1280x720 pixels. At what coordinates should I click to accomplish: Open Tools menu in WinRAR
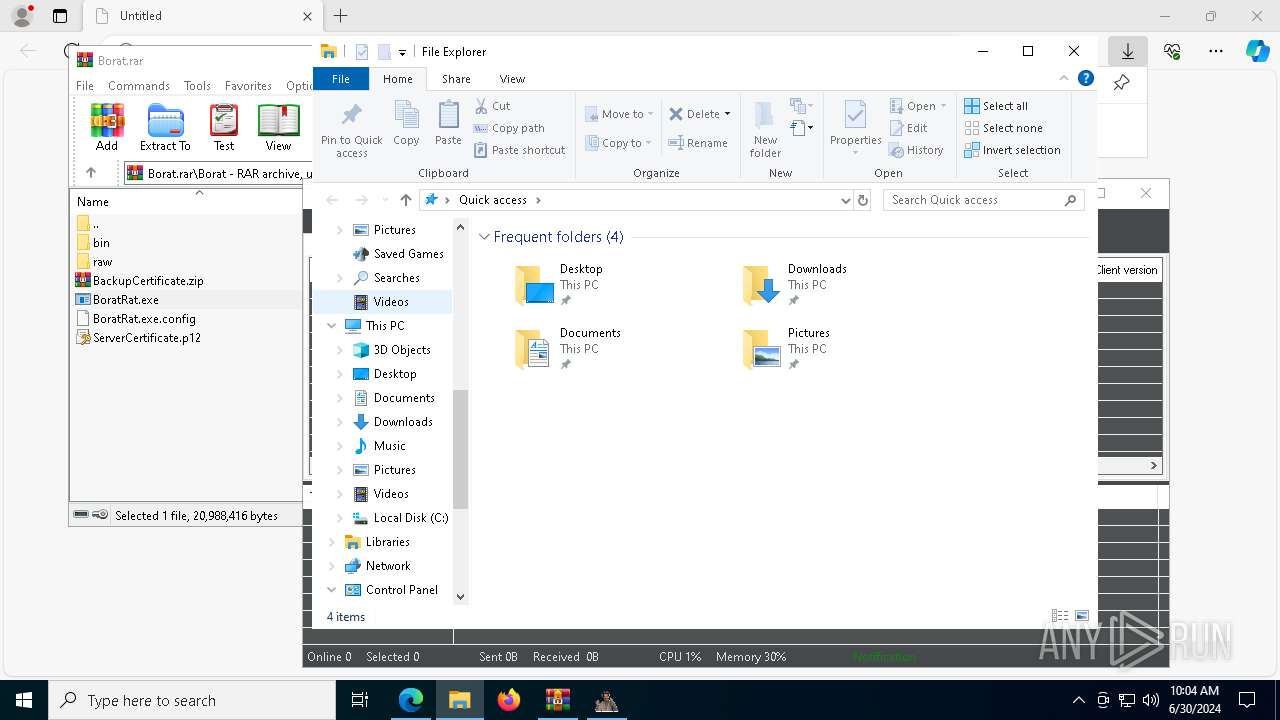click(x=197, y=86)
